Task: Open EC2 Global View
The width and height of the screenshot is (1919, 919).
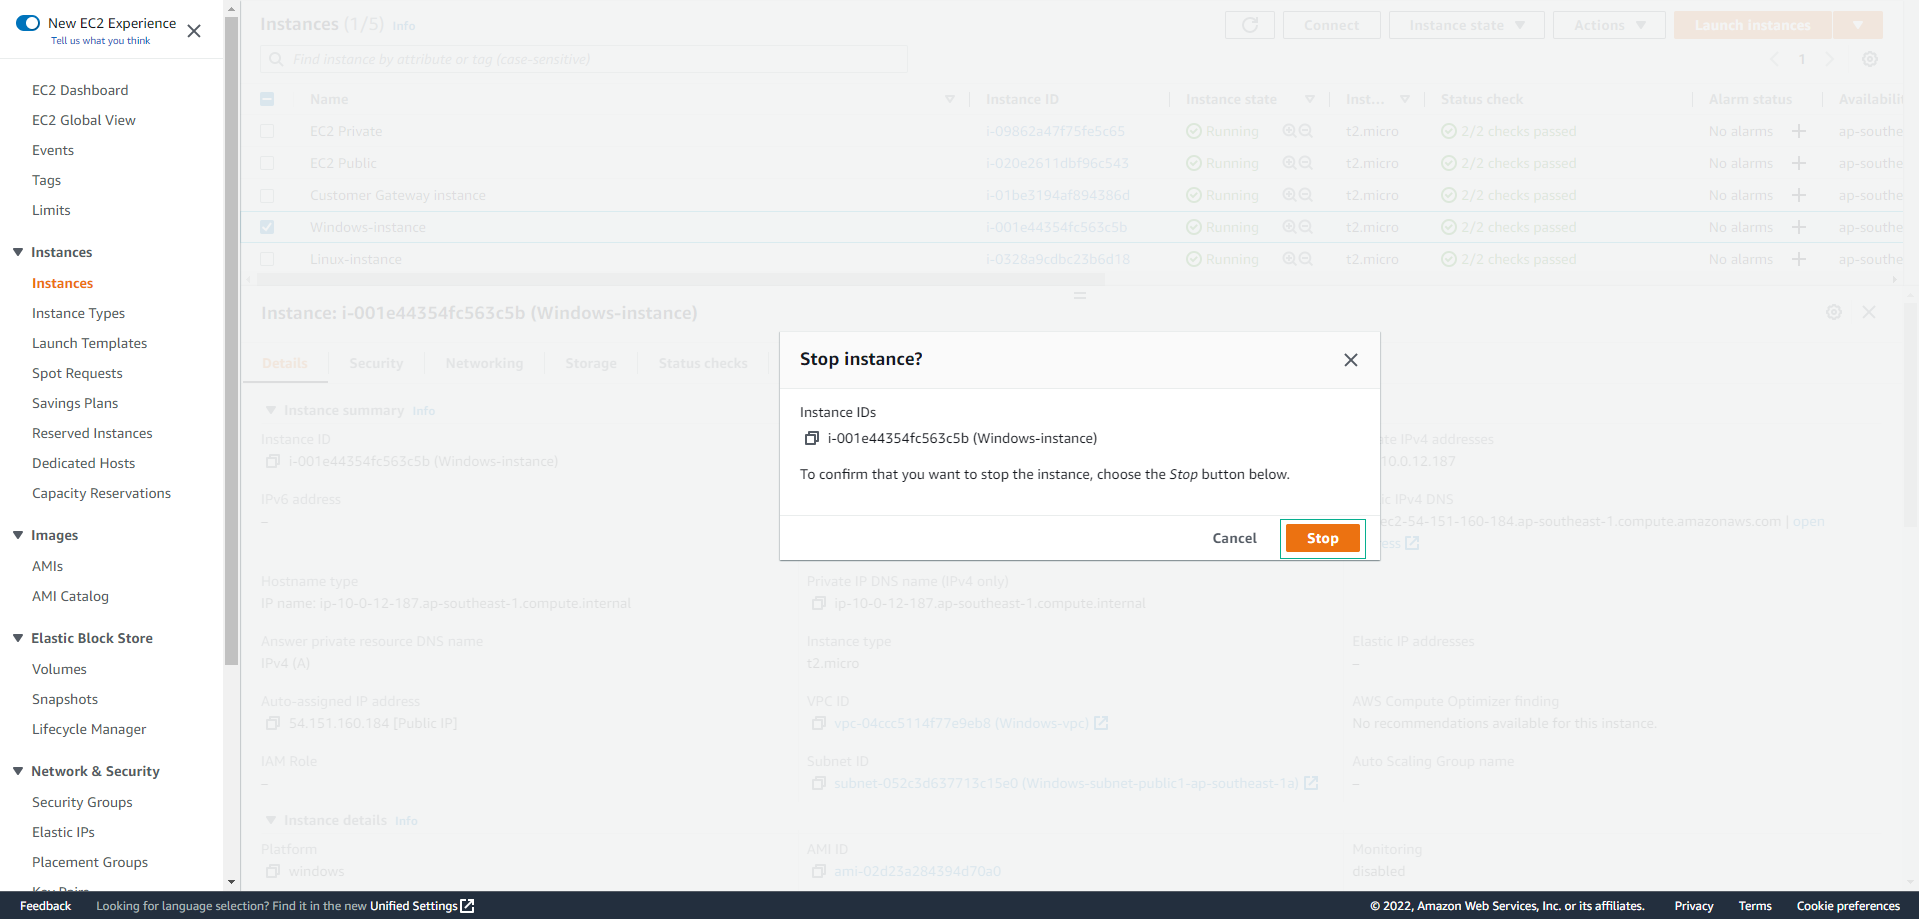Action: coord(84,120)
